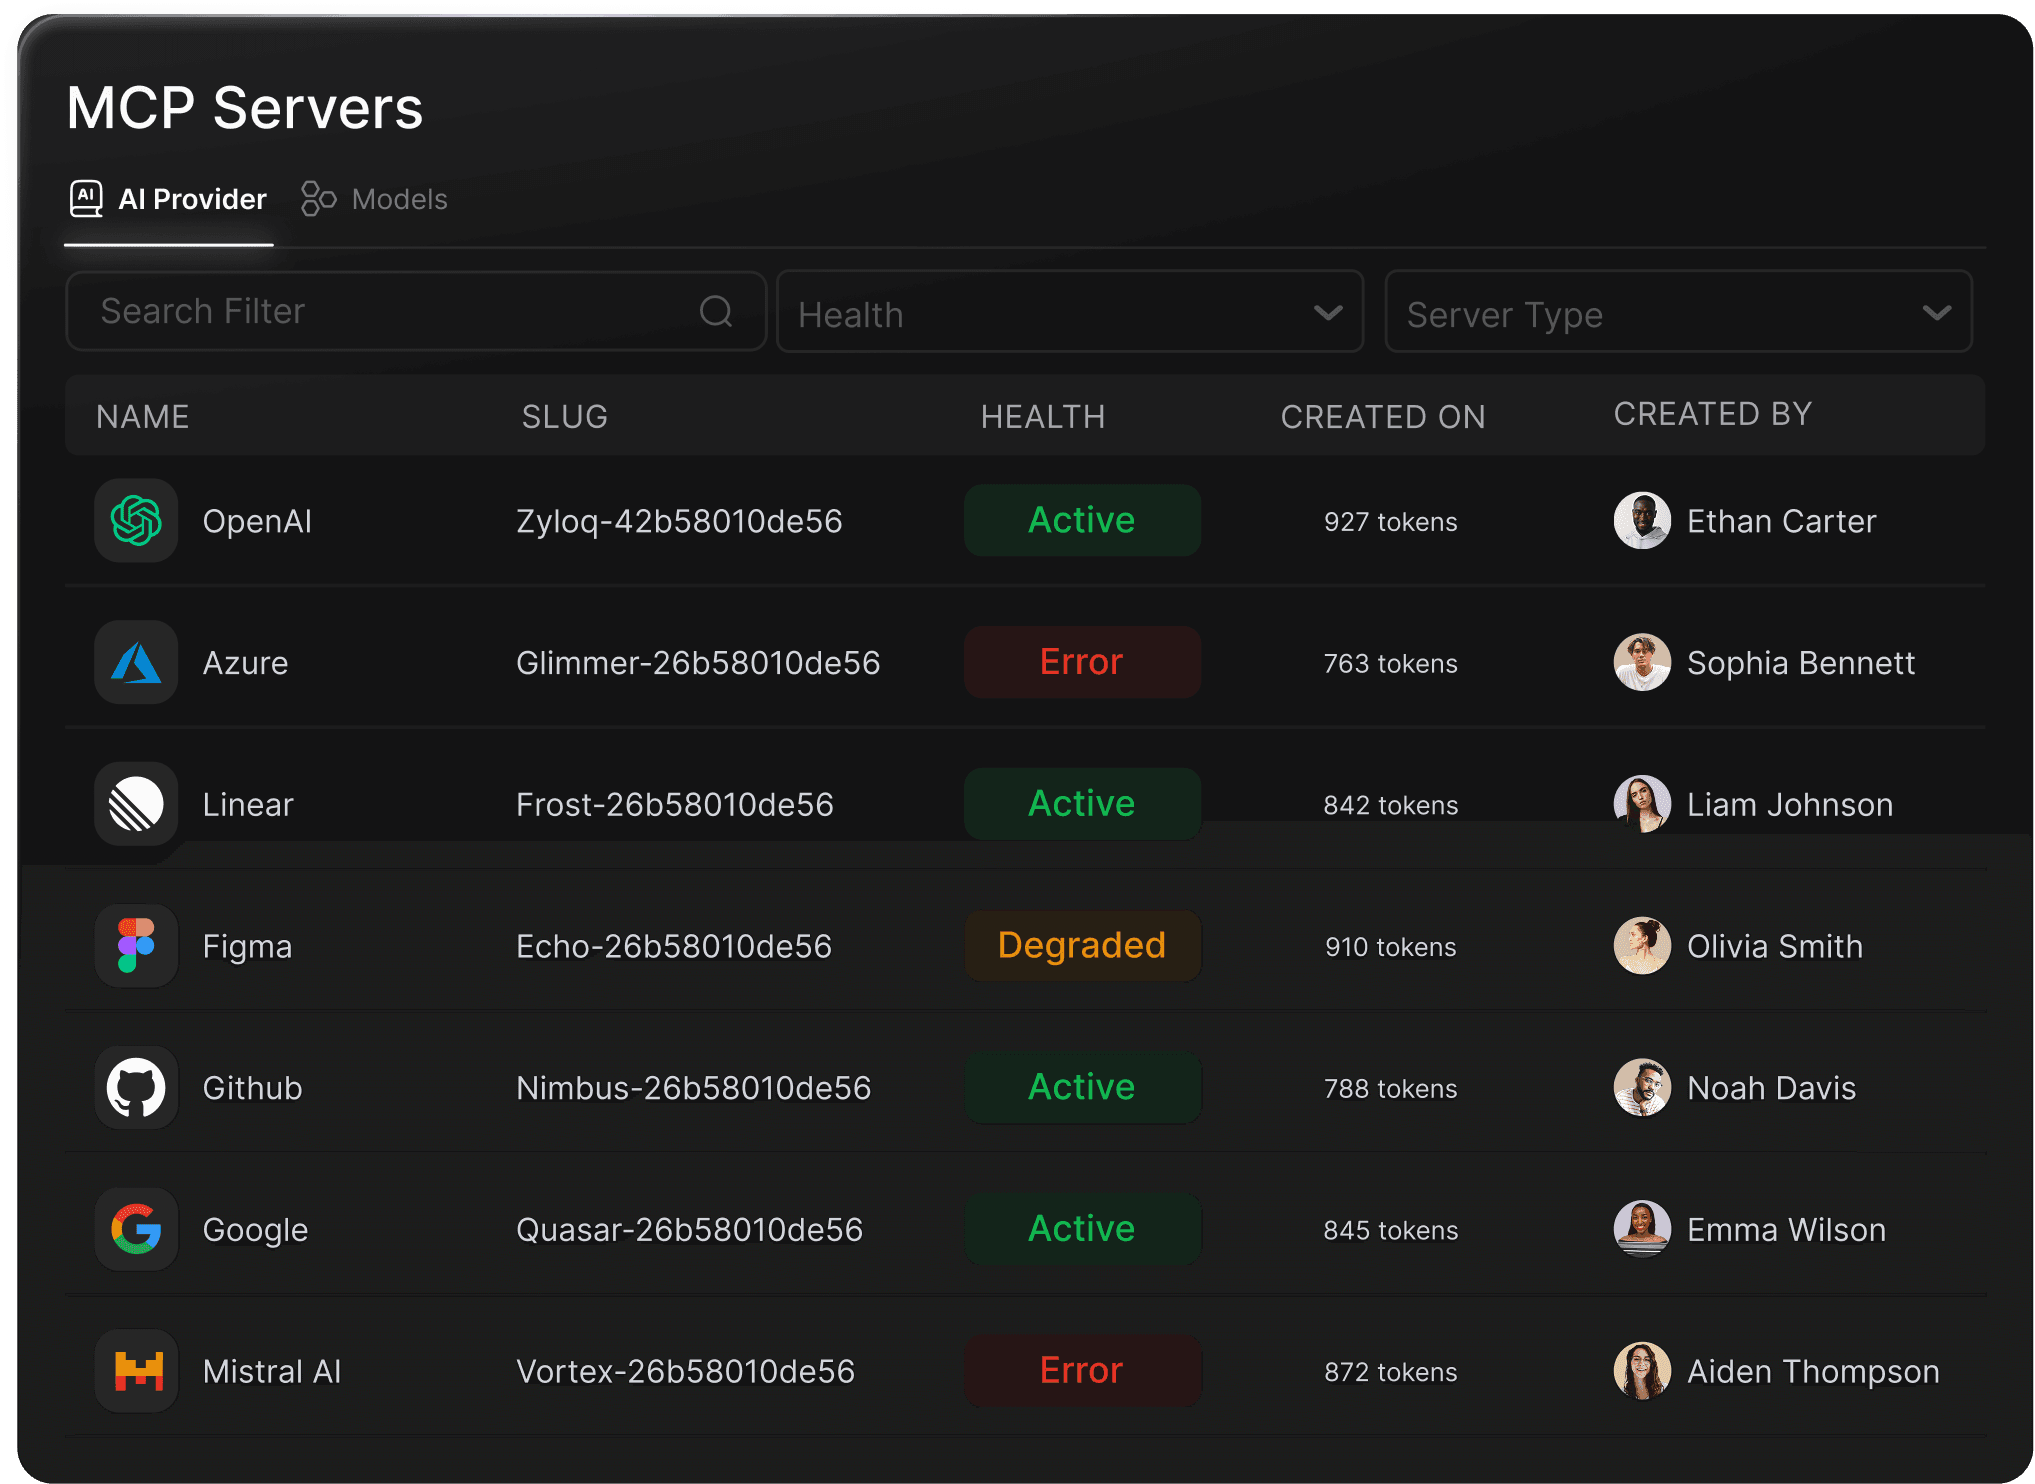Click the Azure logo icon

tap(136, 663)
